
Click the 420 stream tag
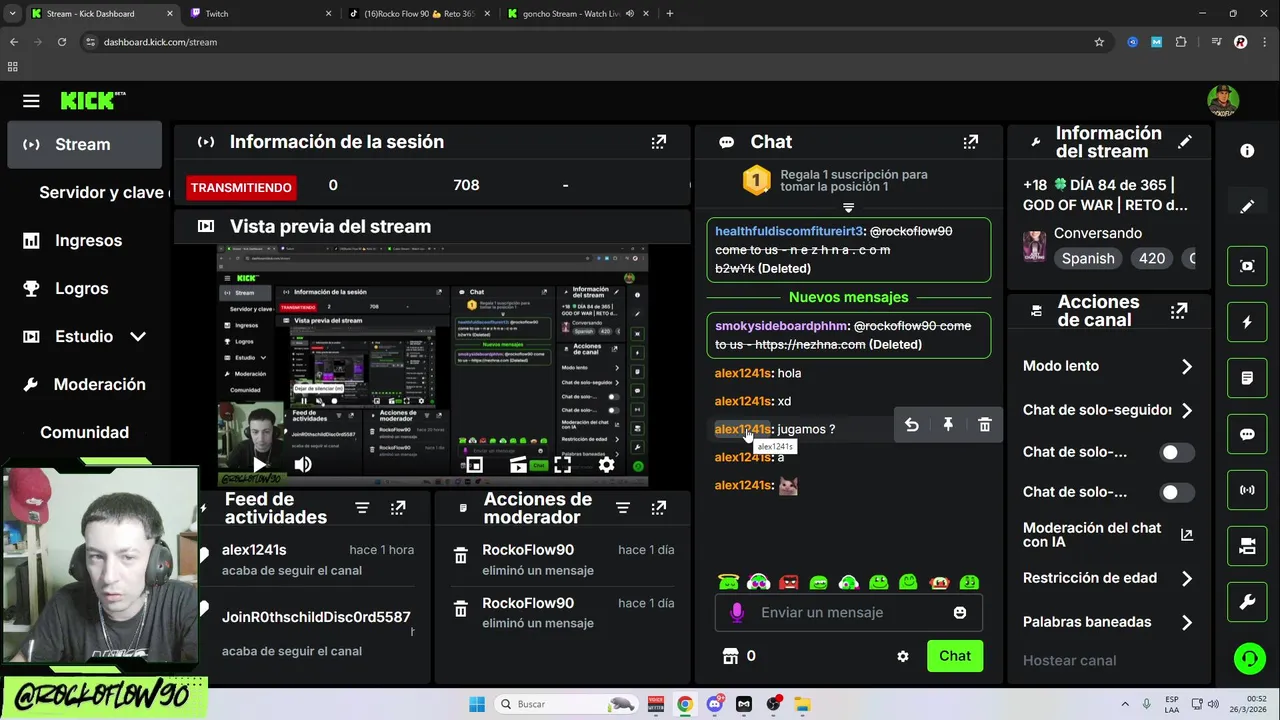pos(1152,258)
